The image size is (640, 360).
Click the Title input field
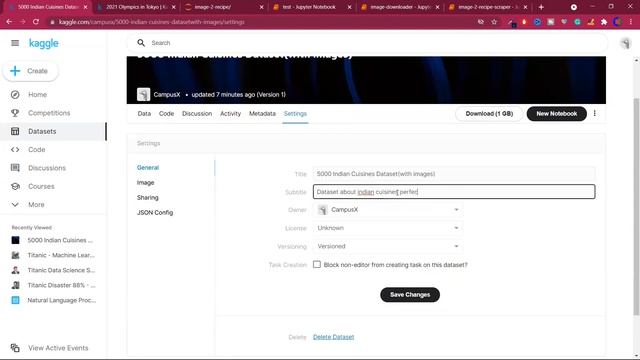[x=454, y=174]
